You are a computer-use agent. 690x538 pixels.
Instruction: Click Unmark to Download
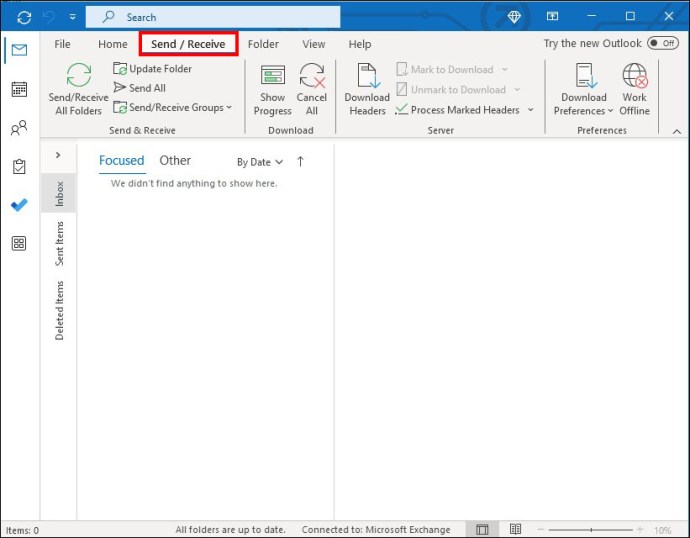click(x=451, y=90)
